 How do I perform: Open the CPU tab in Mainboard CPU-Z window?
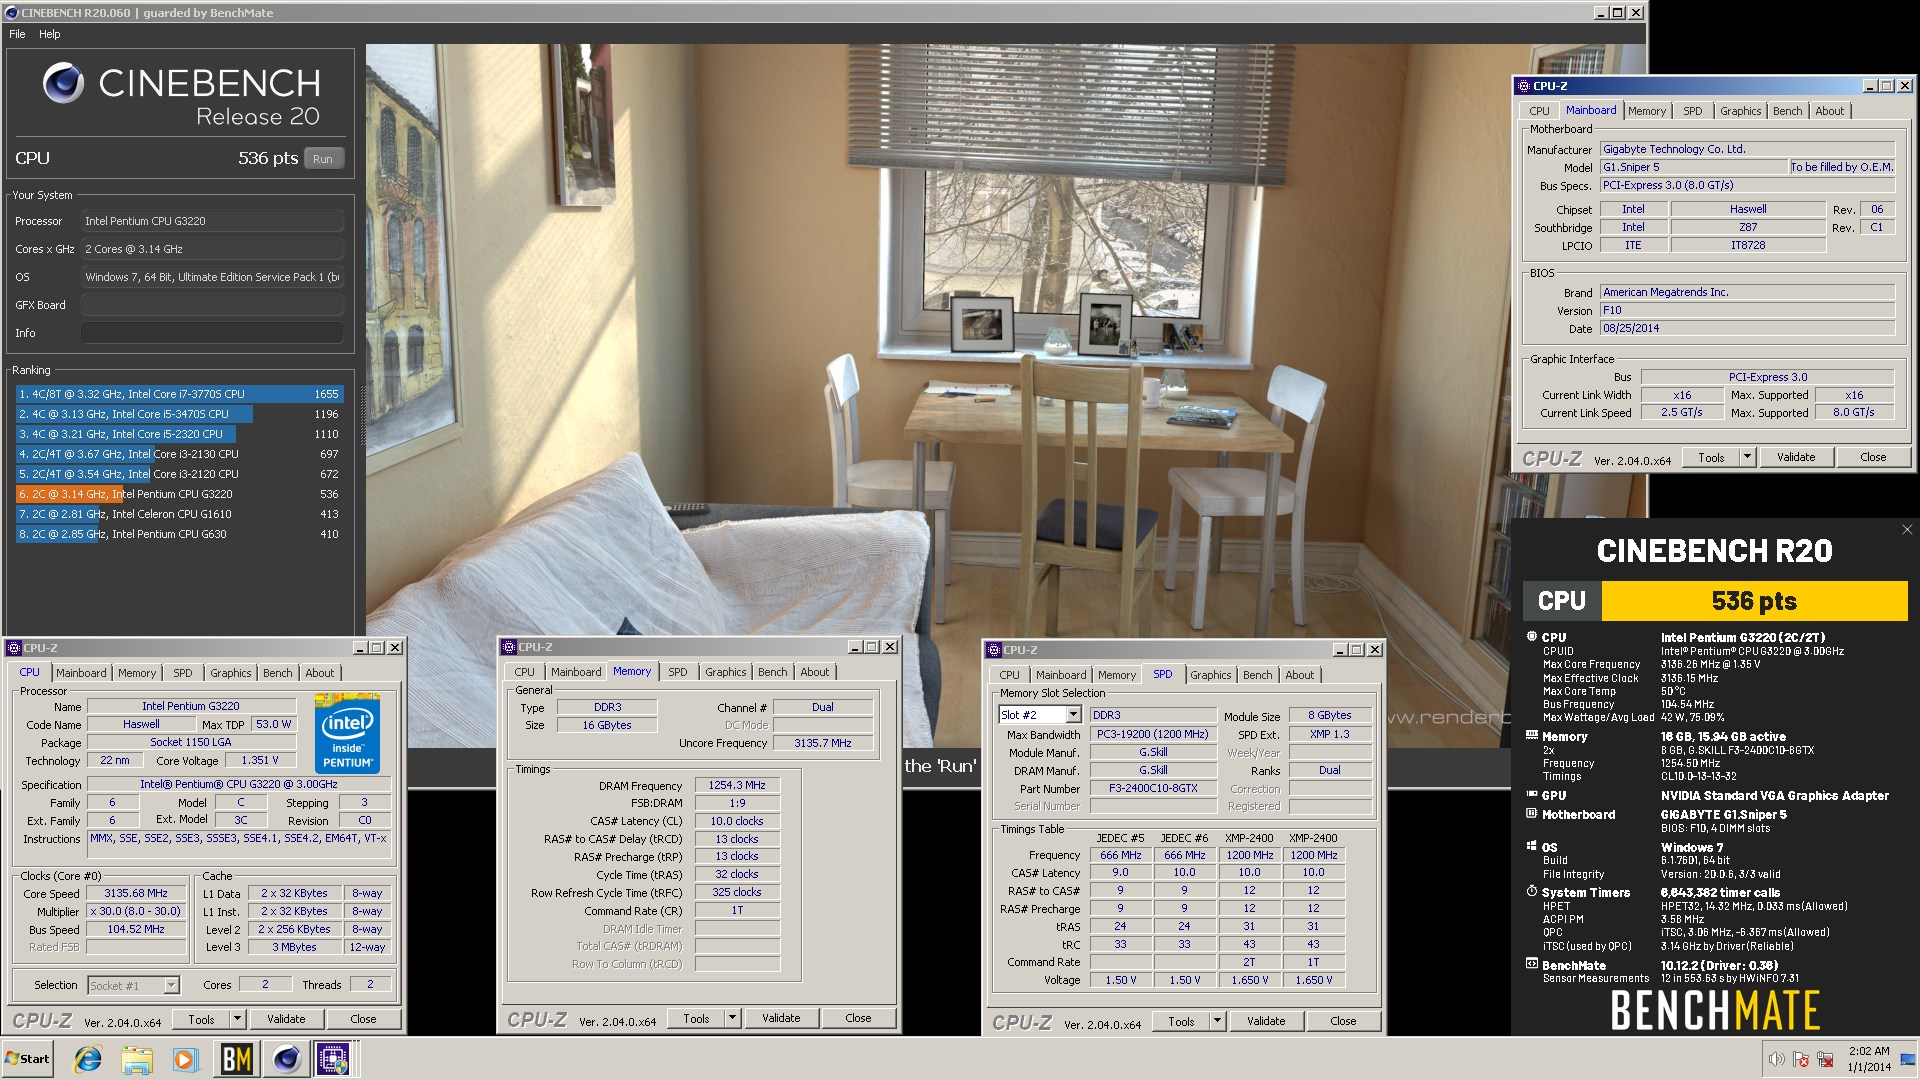1539,111
